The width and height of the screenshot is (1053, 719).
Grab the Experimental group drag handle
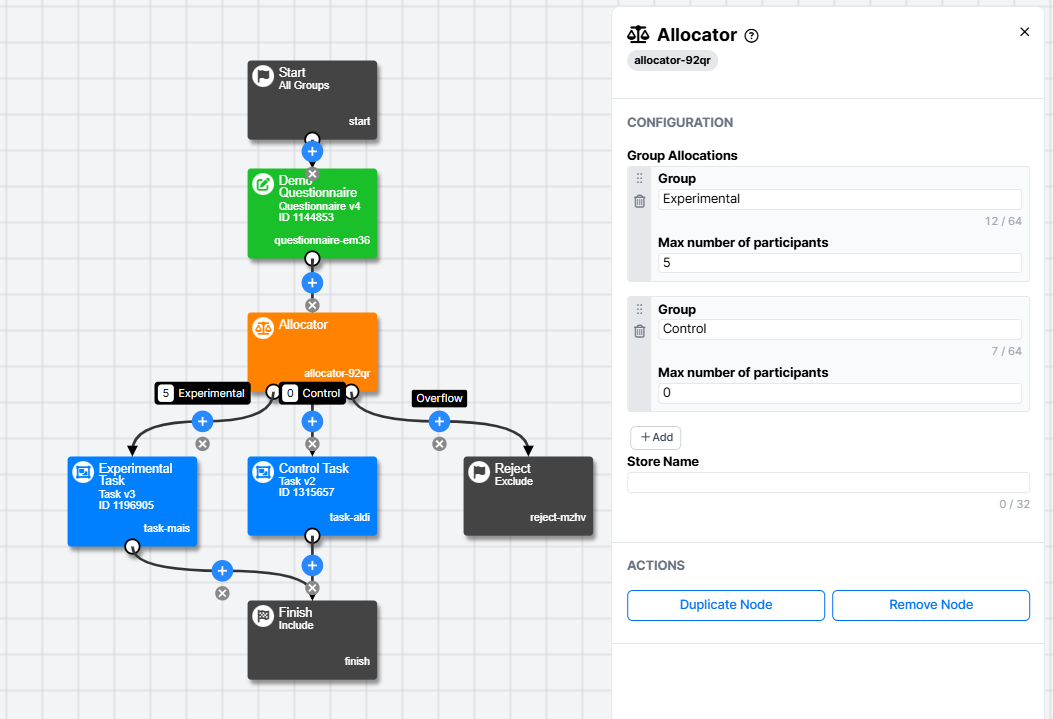coord(639,178)
